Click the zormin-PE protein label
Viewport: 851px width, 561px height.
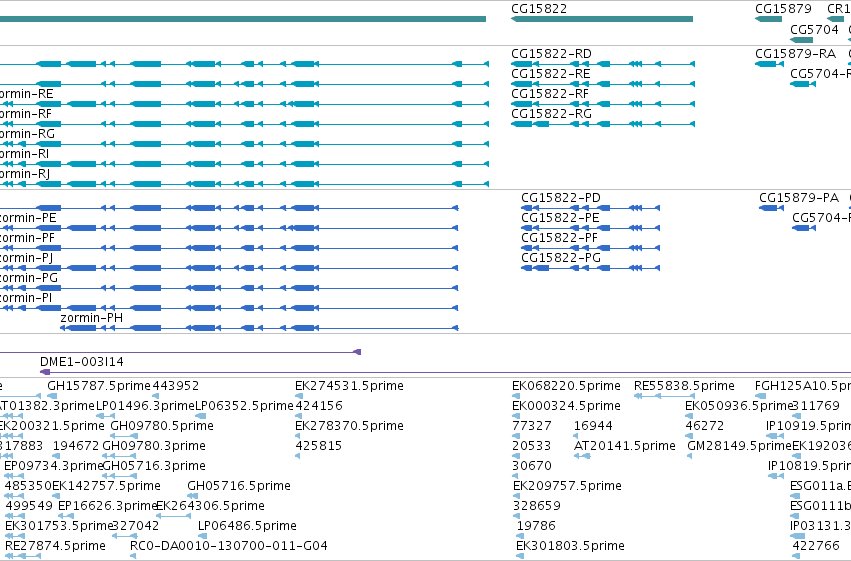pyautogui.click(x=28, y=218)
